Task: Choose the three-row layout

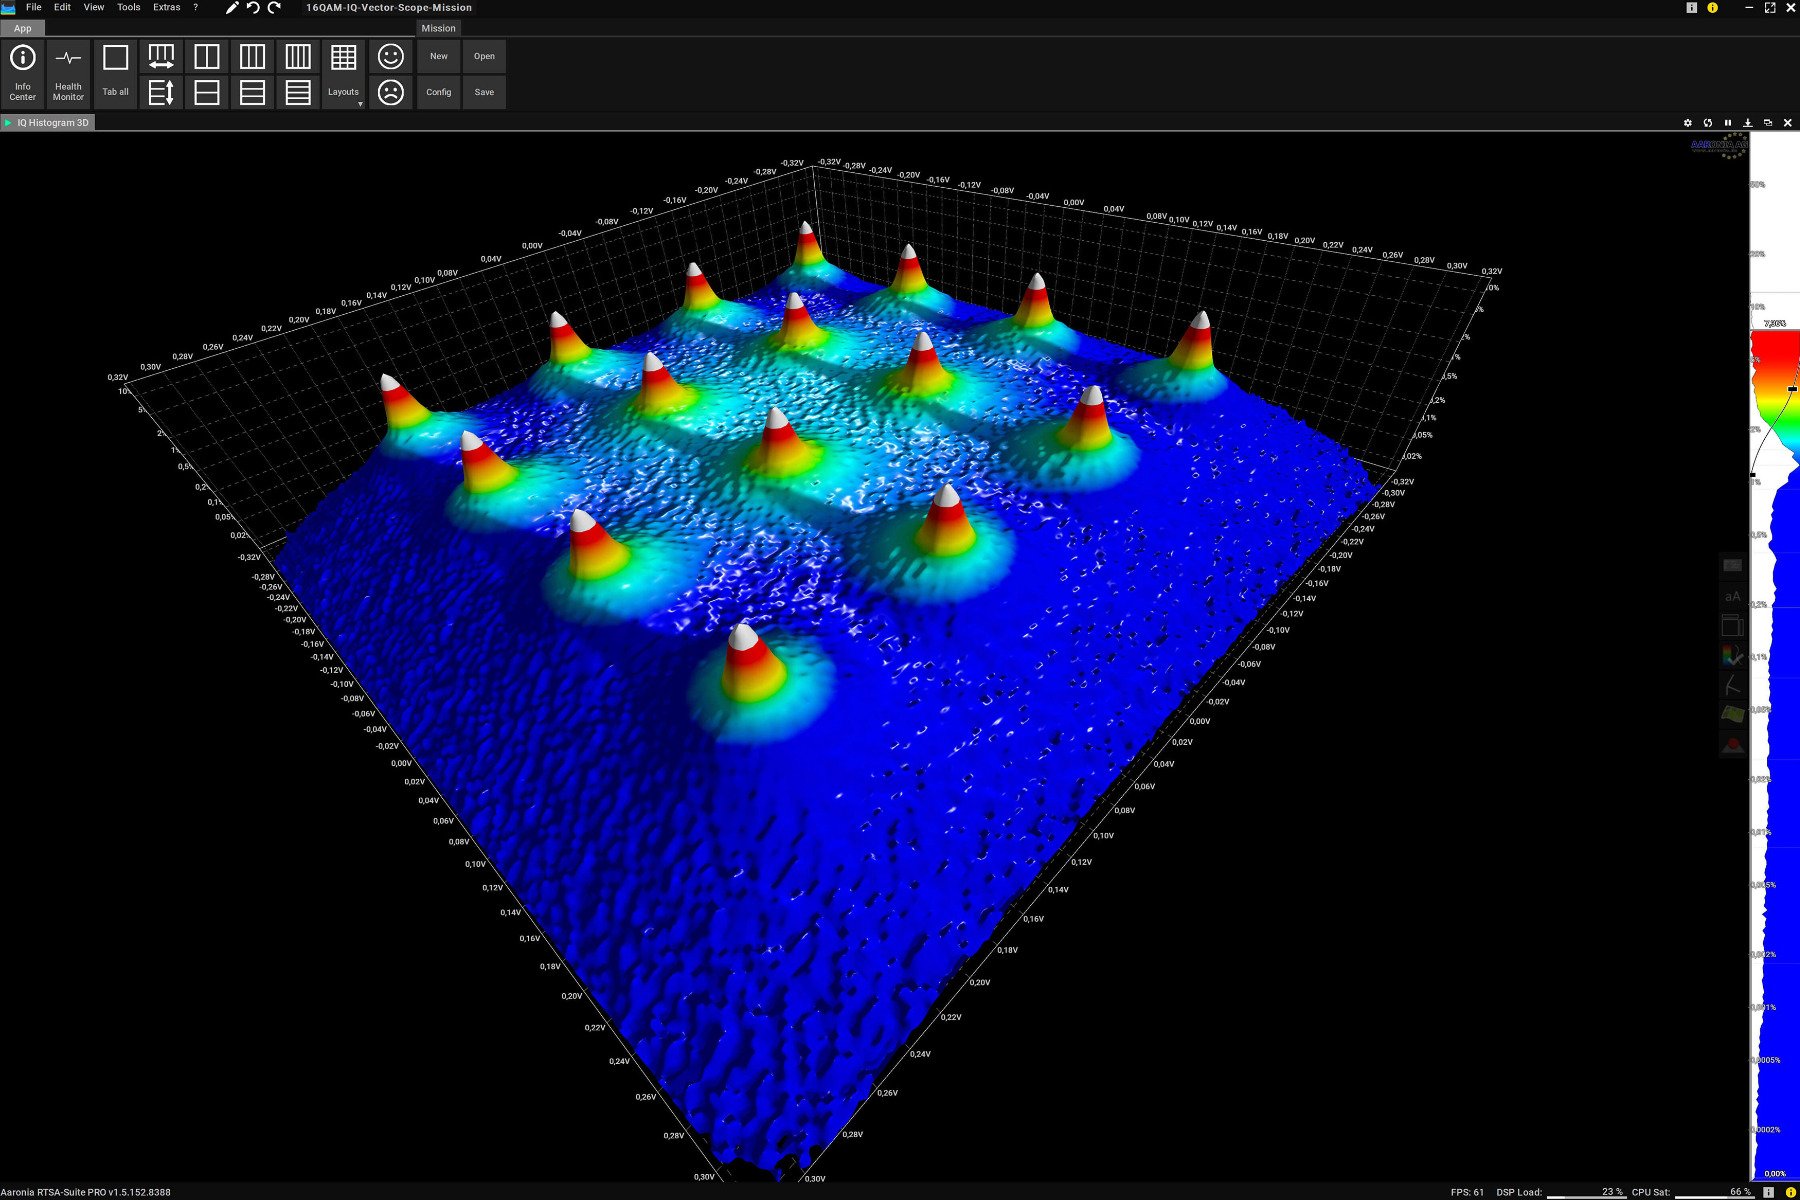Action: [252, 92]
